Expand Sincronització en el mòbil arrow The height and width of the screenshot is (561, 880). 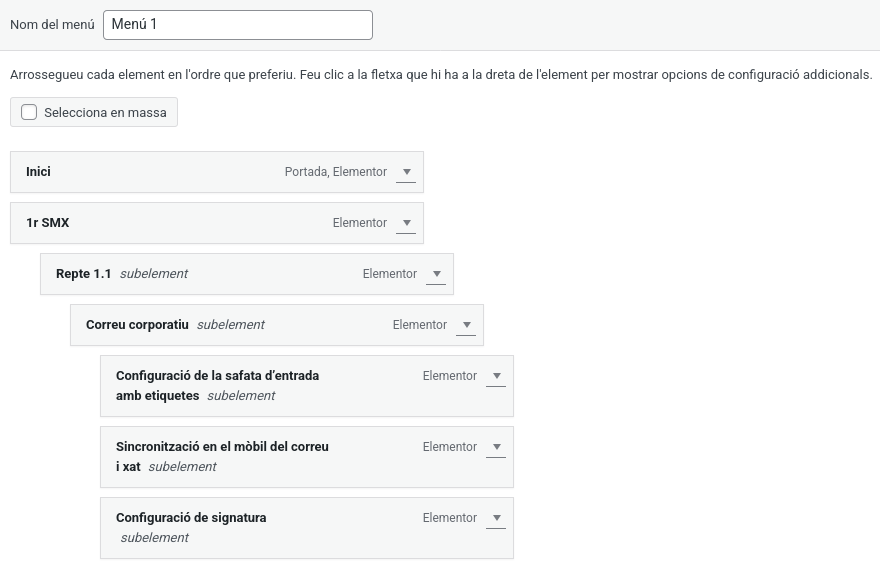pos(496,447)
